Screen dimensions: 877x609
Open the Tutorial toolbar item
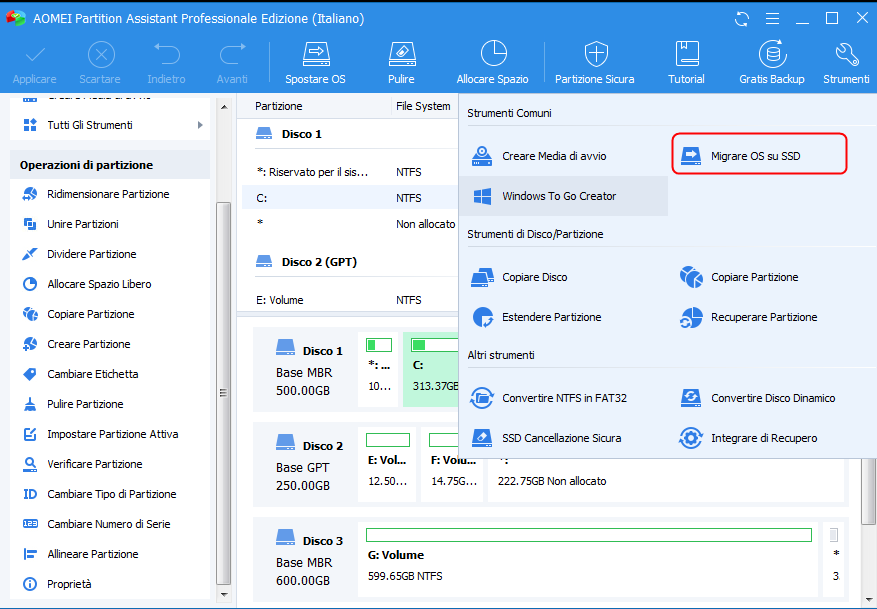pyautogui.click(x=686, y=63)
